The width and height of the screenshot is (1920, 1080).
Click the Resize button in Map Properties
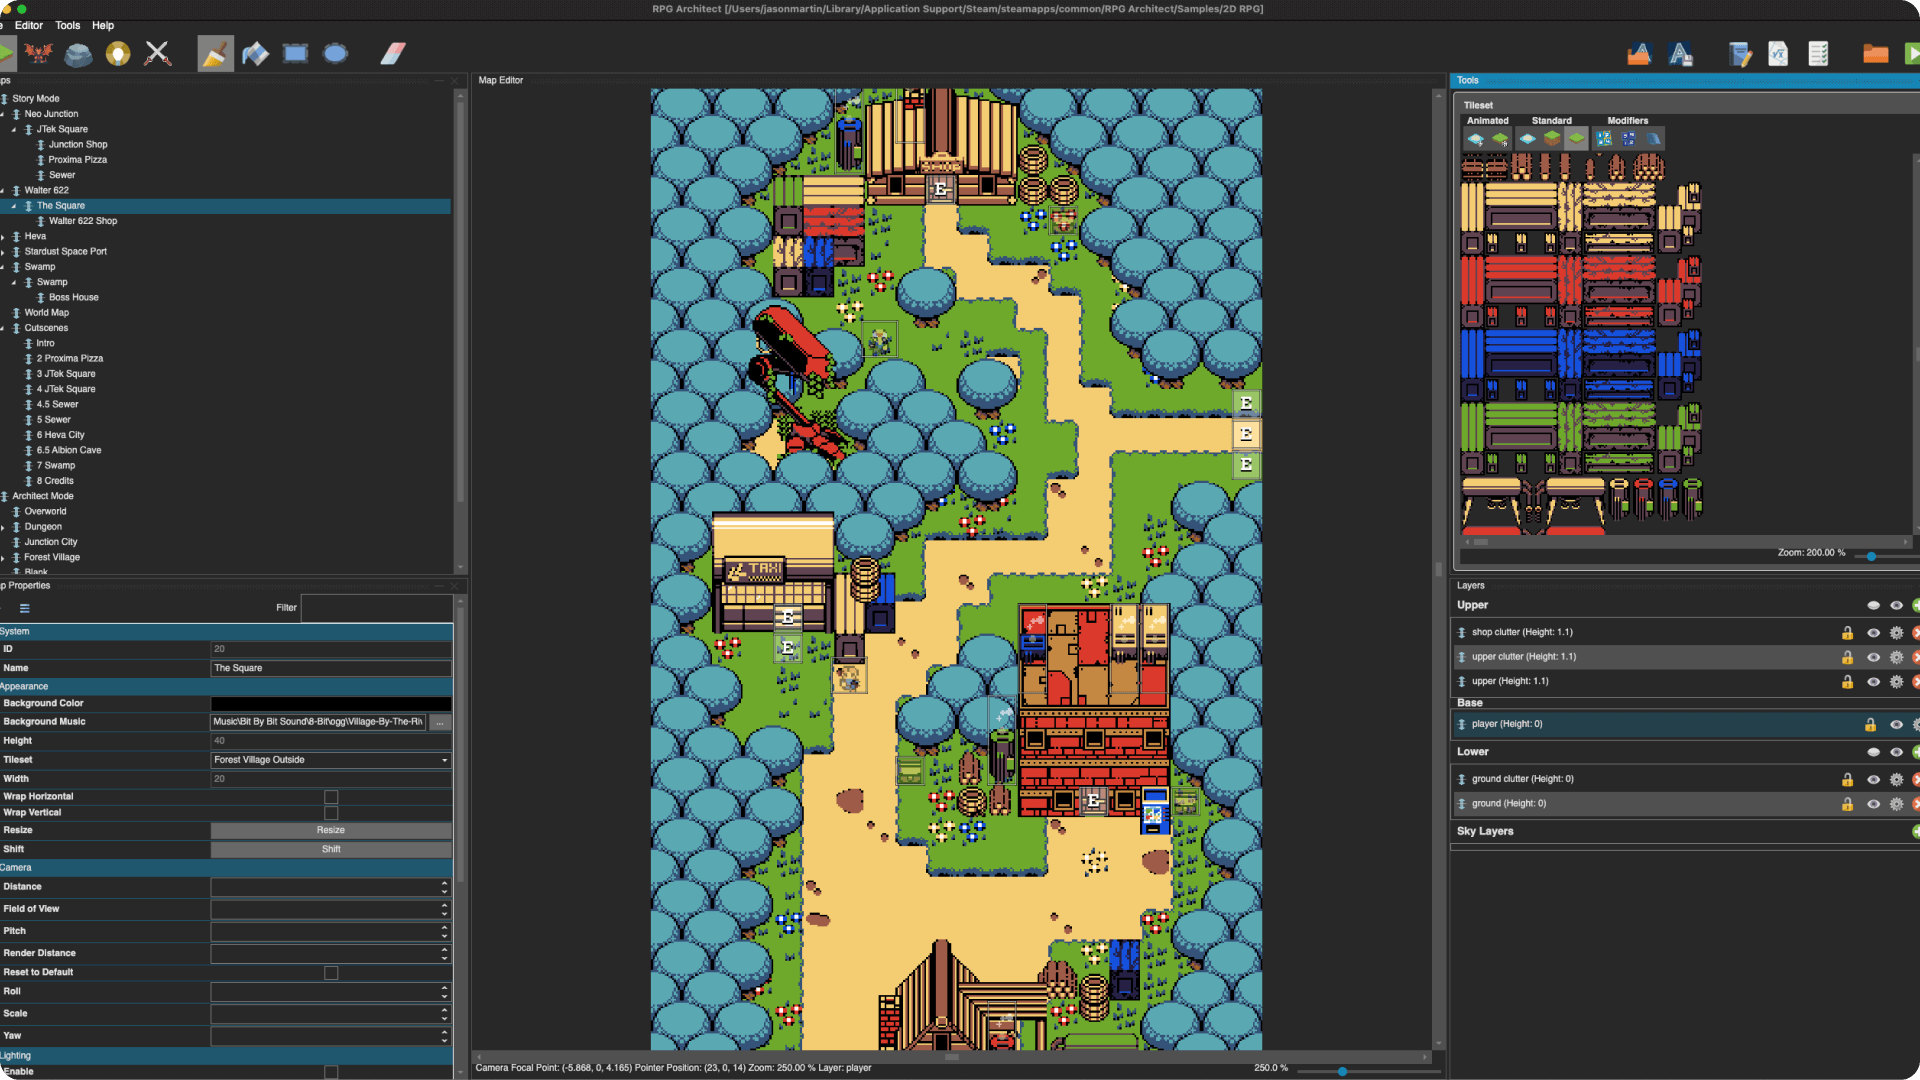(330, 830)
